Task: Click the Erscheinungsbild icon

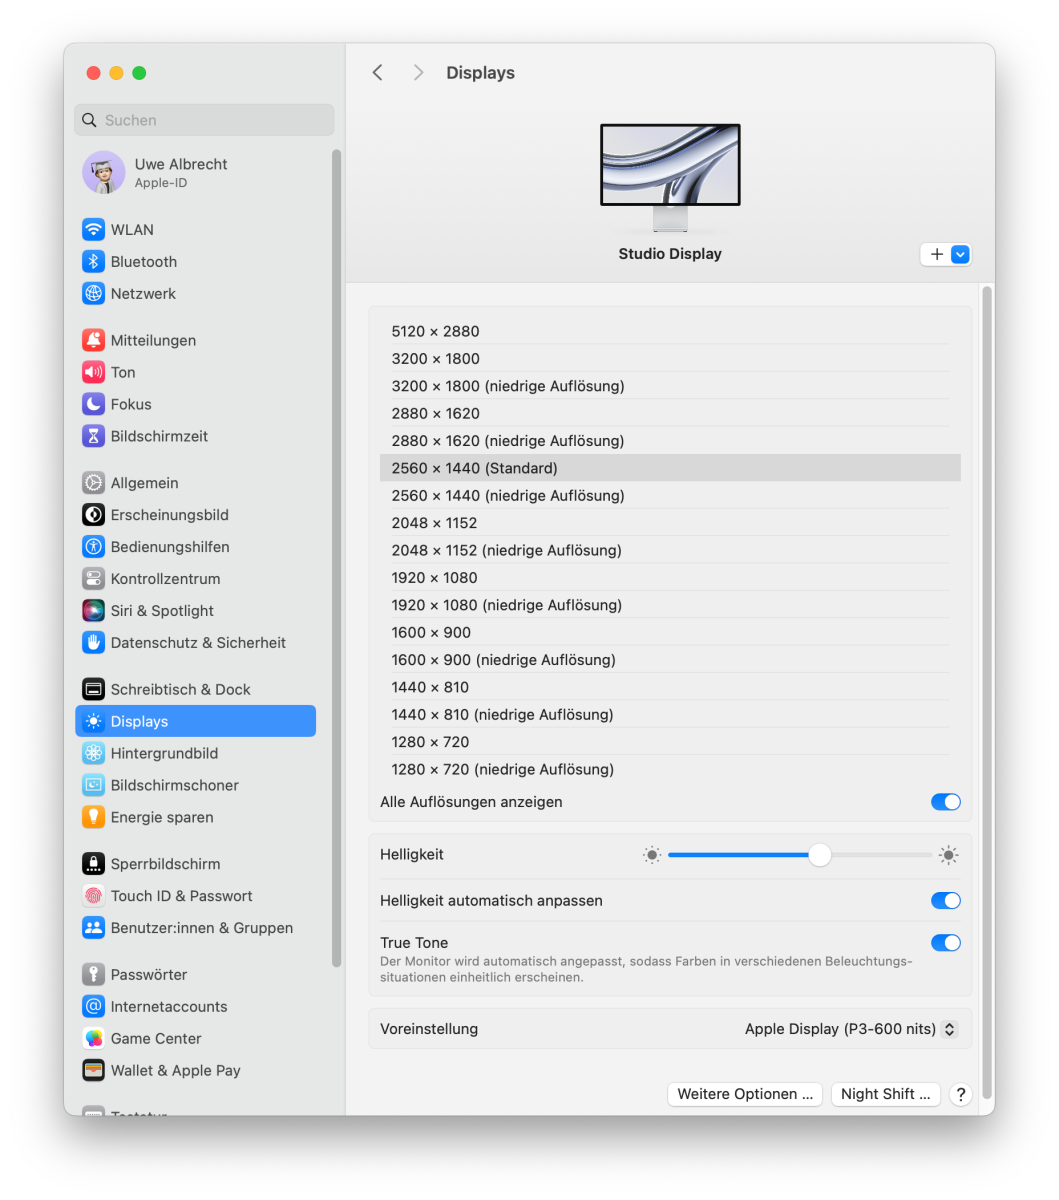Action: (93, 515)
